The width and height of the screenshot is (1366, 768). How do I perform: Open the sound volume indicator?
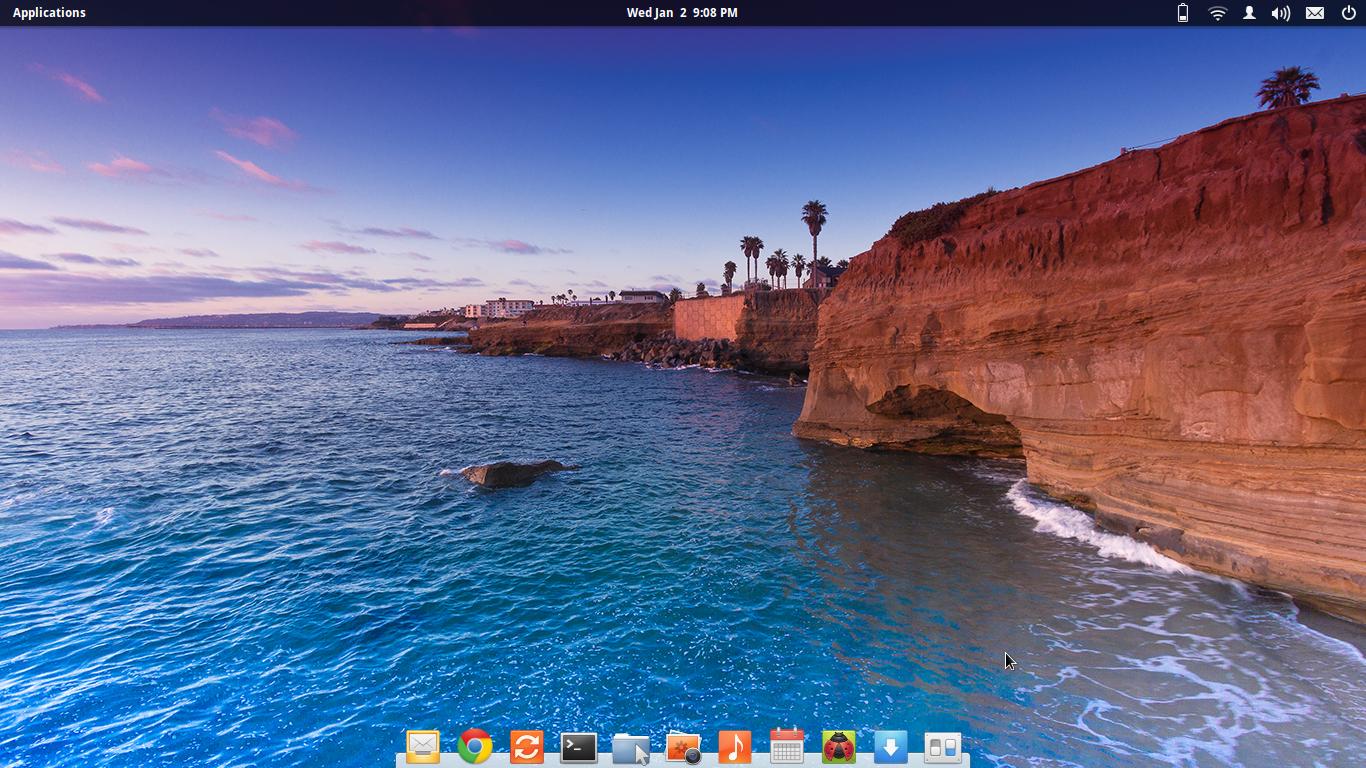click(1281, 13)
